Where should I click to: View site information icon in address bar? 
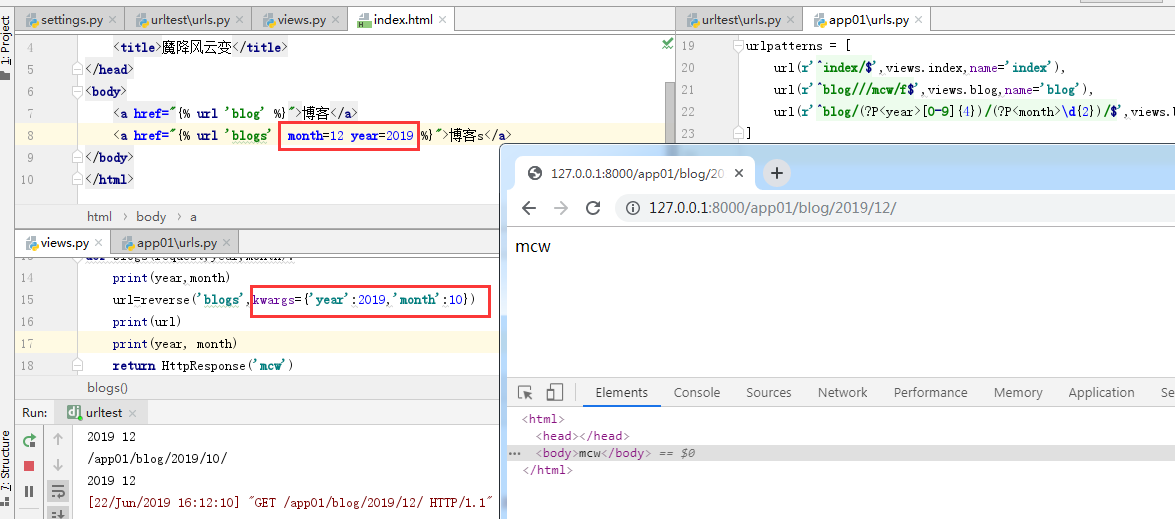632,208
